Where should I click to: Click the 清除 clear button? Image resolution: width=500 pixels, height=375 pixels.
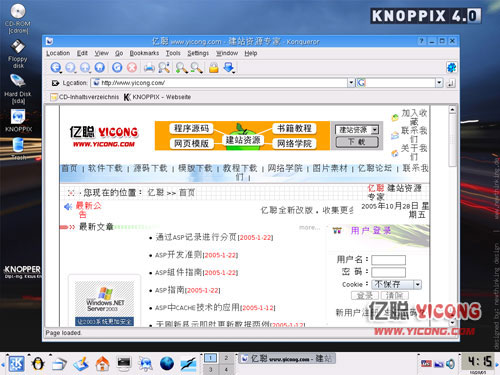(x=394, y=295)
